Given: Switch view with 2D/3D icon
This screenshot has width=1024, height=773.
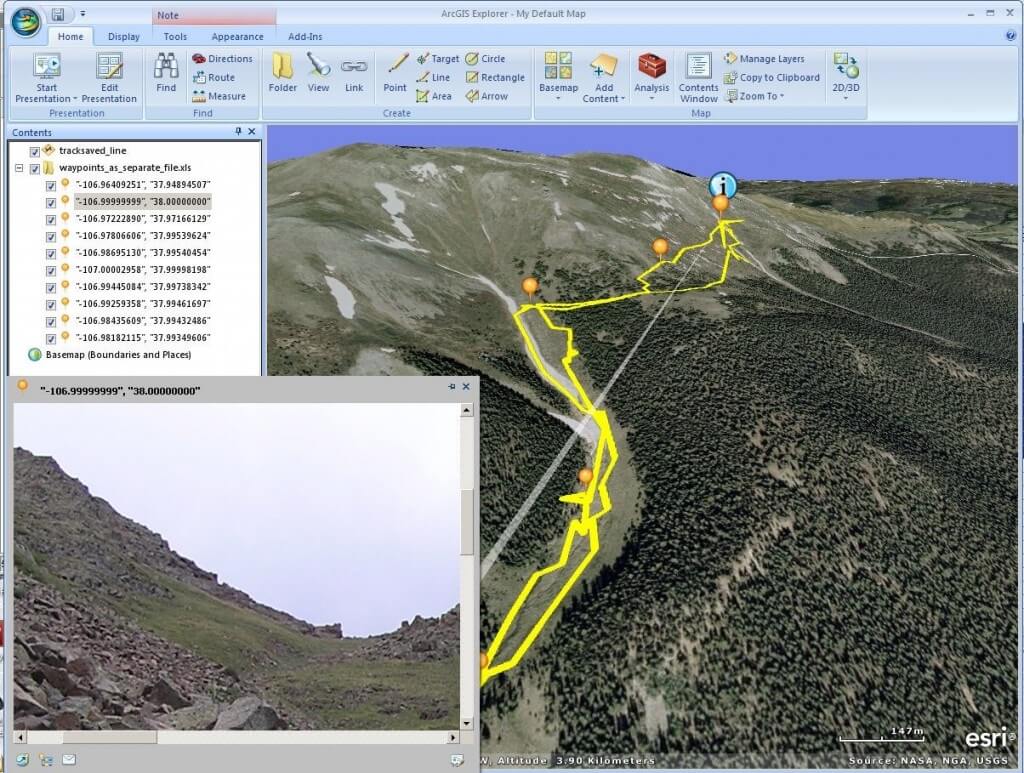Looking at the screenshot, I should point(846,76).
